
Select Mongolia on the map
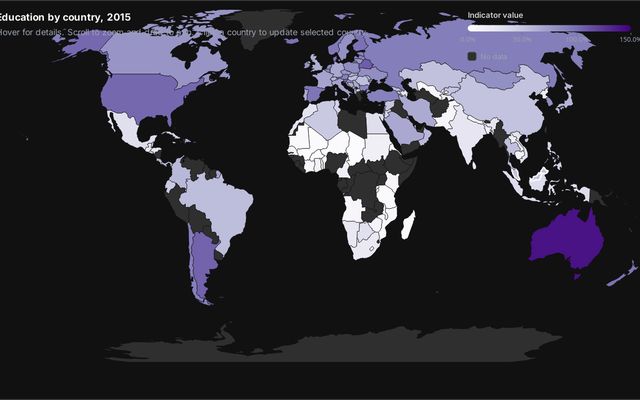pyautogui.click(x=494, y=78)
